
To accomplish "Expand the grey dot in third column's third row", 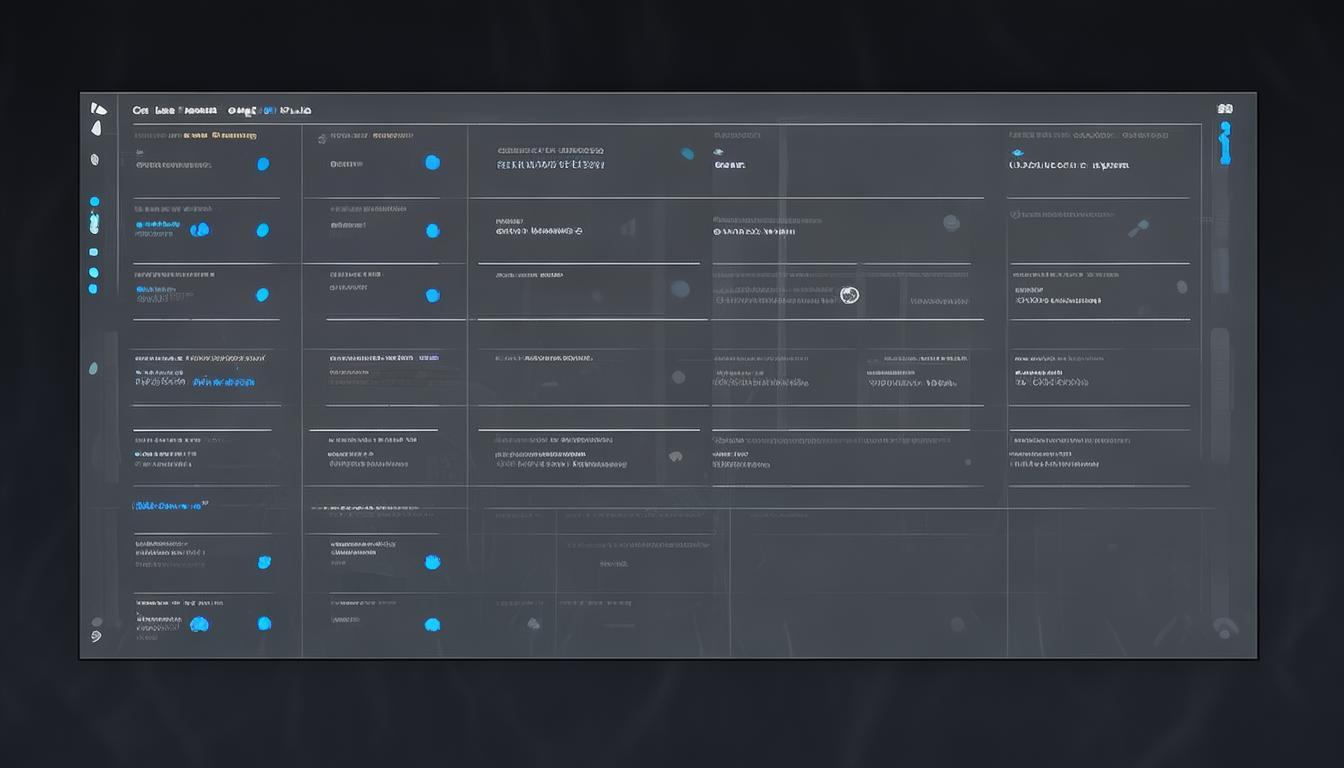I will [x=680, y=289].
